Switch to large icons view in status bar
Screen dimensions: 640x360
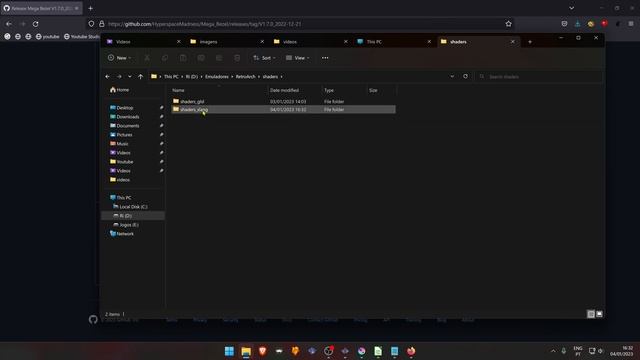[599, 314]
